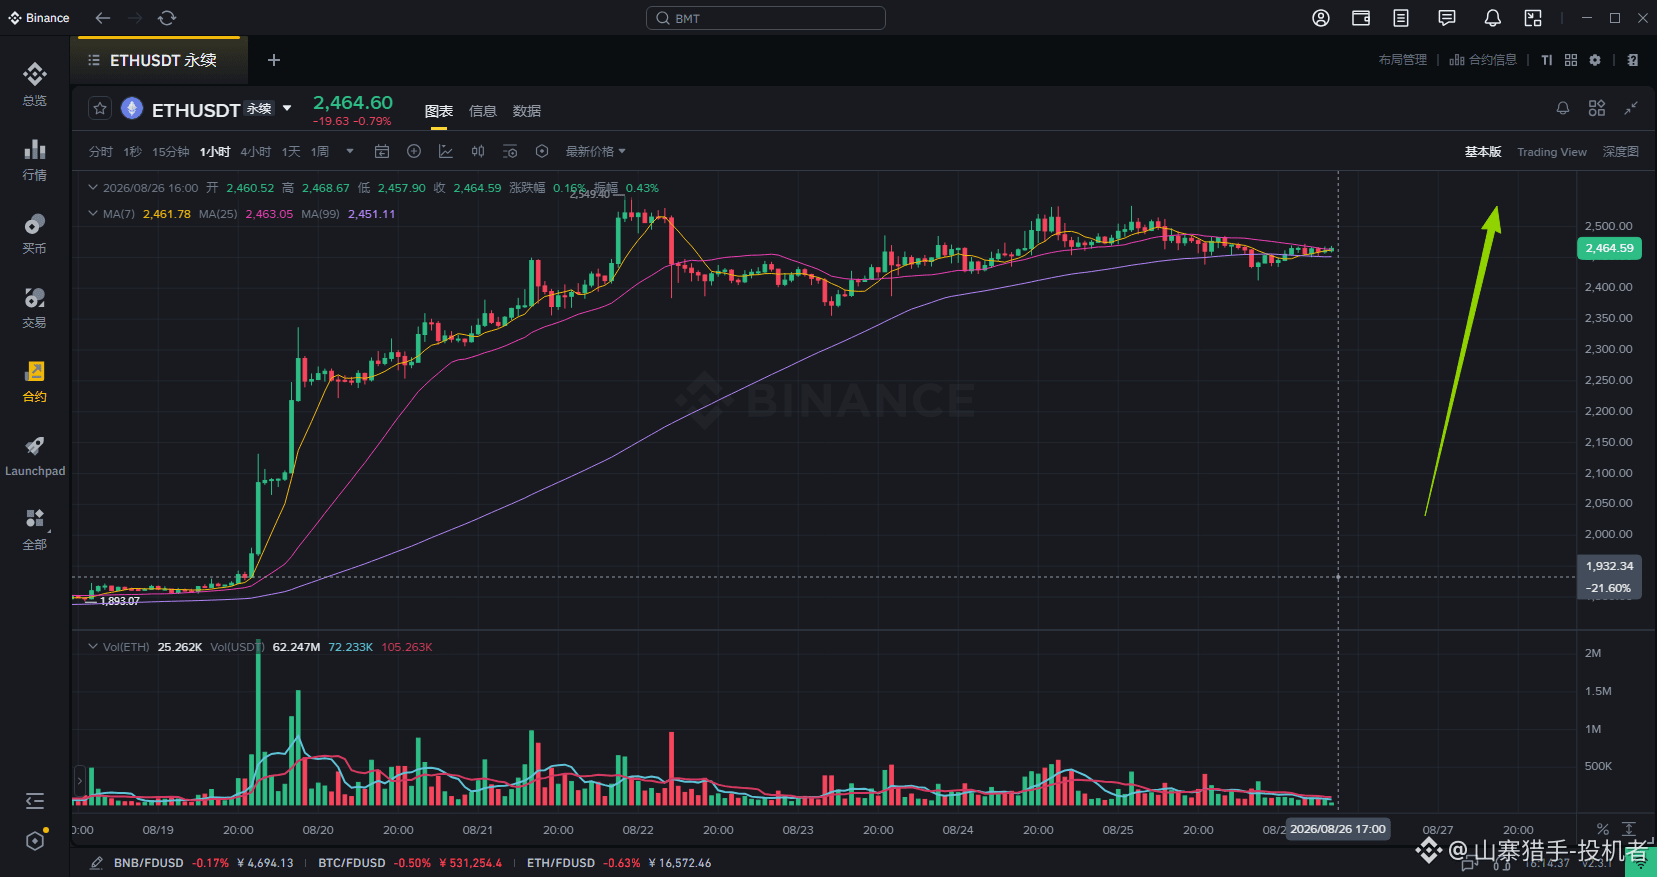
Task: Open the chat messages icon
Action: coord(1446,18)
